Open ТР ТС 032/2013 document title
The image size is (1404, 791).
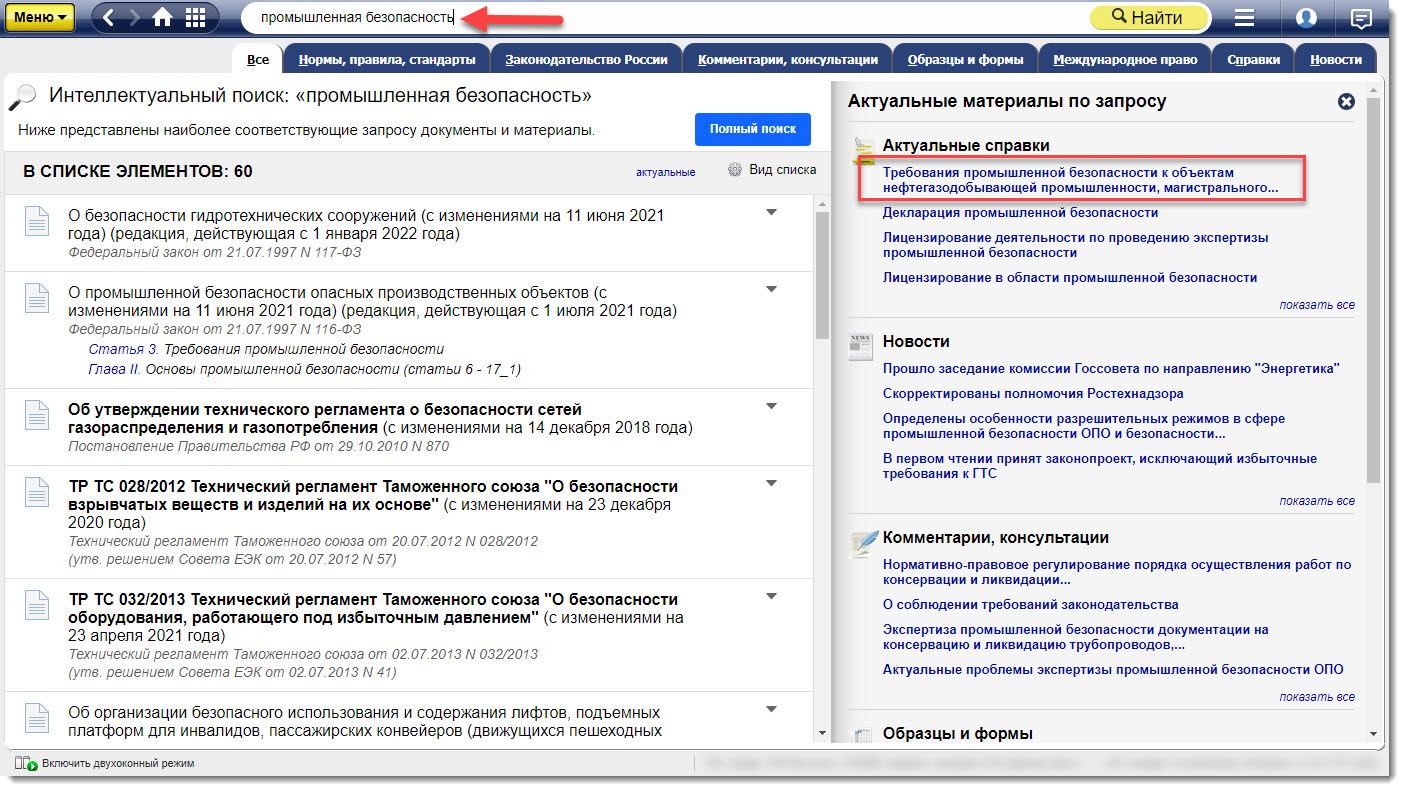(x=376, y=618)
